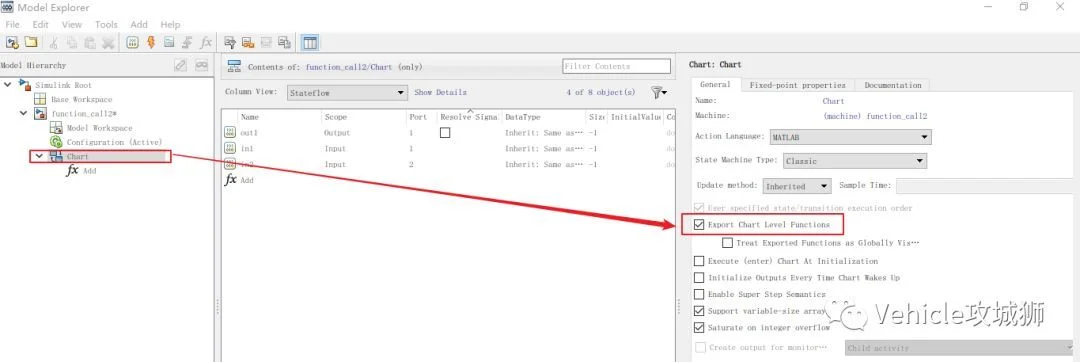
Task: Collapse the function_call2 tree node
Action: click(x=23, y=113)
